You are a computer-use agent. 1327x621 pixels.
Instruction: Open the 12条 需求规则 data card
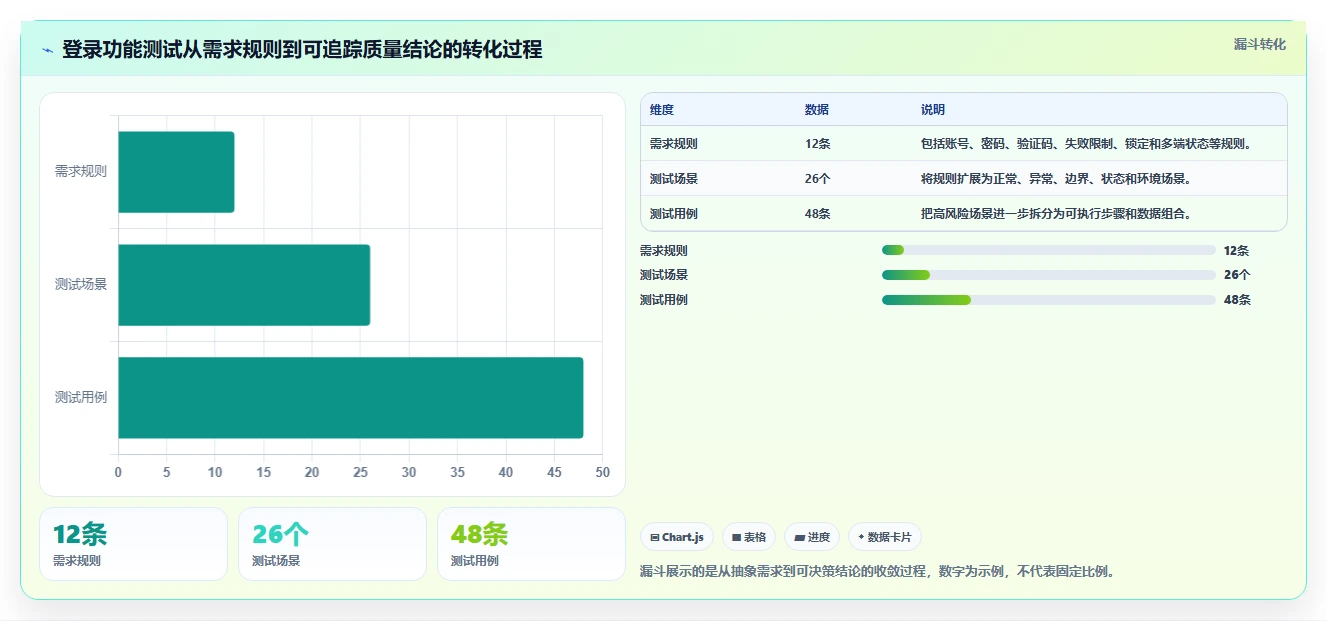click(x=134, y=544)
